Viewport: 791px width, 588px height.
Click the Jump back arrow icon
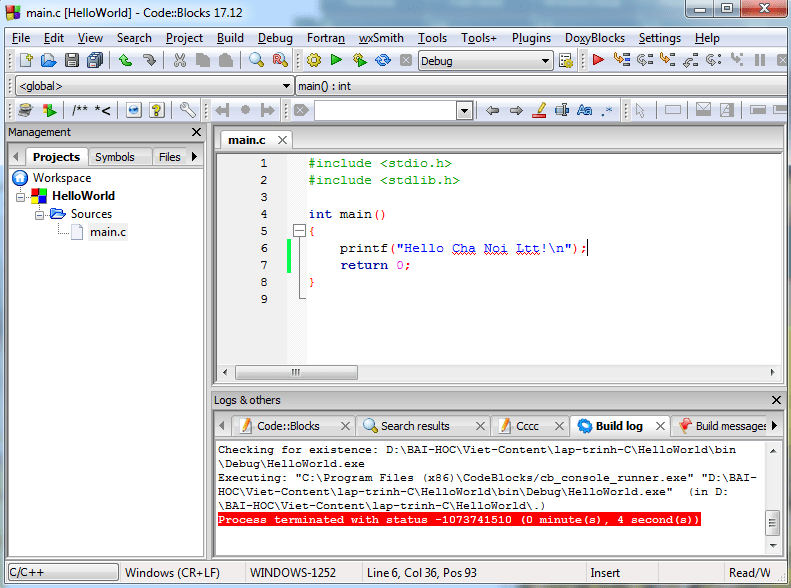tap(492, 110)
